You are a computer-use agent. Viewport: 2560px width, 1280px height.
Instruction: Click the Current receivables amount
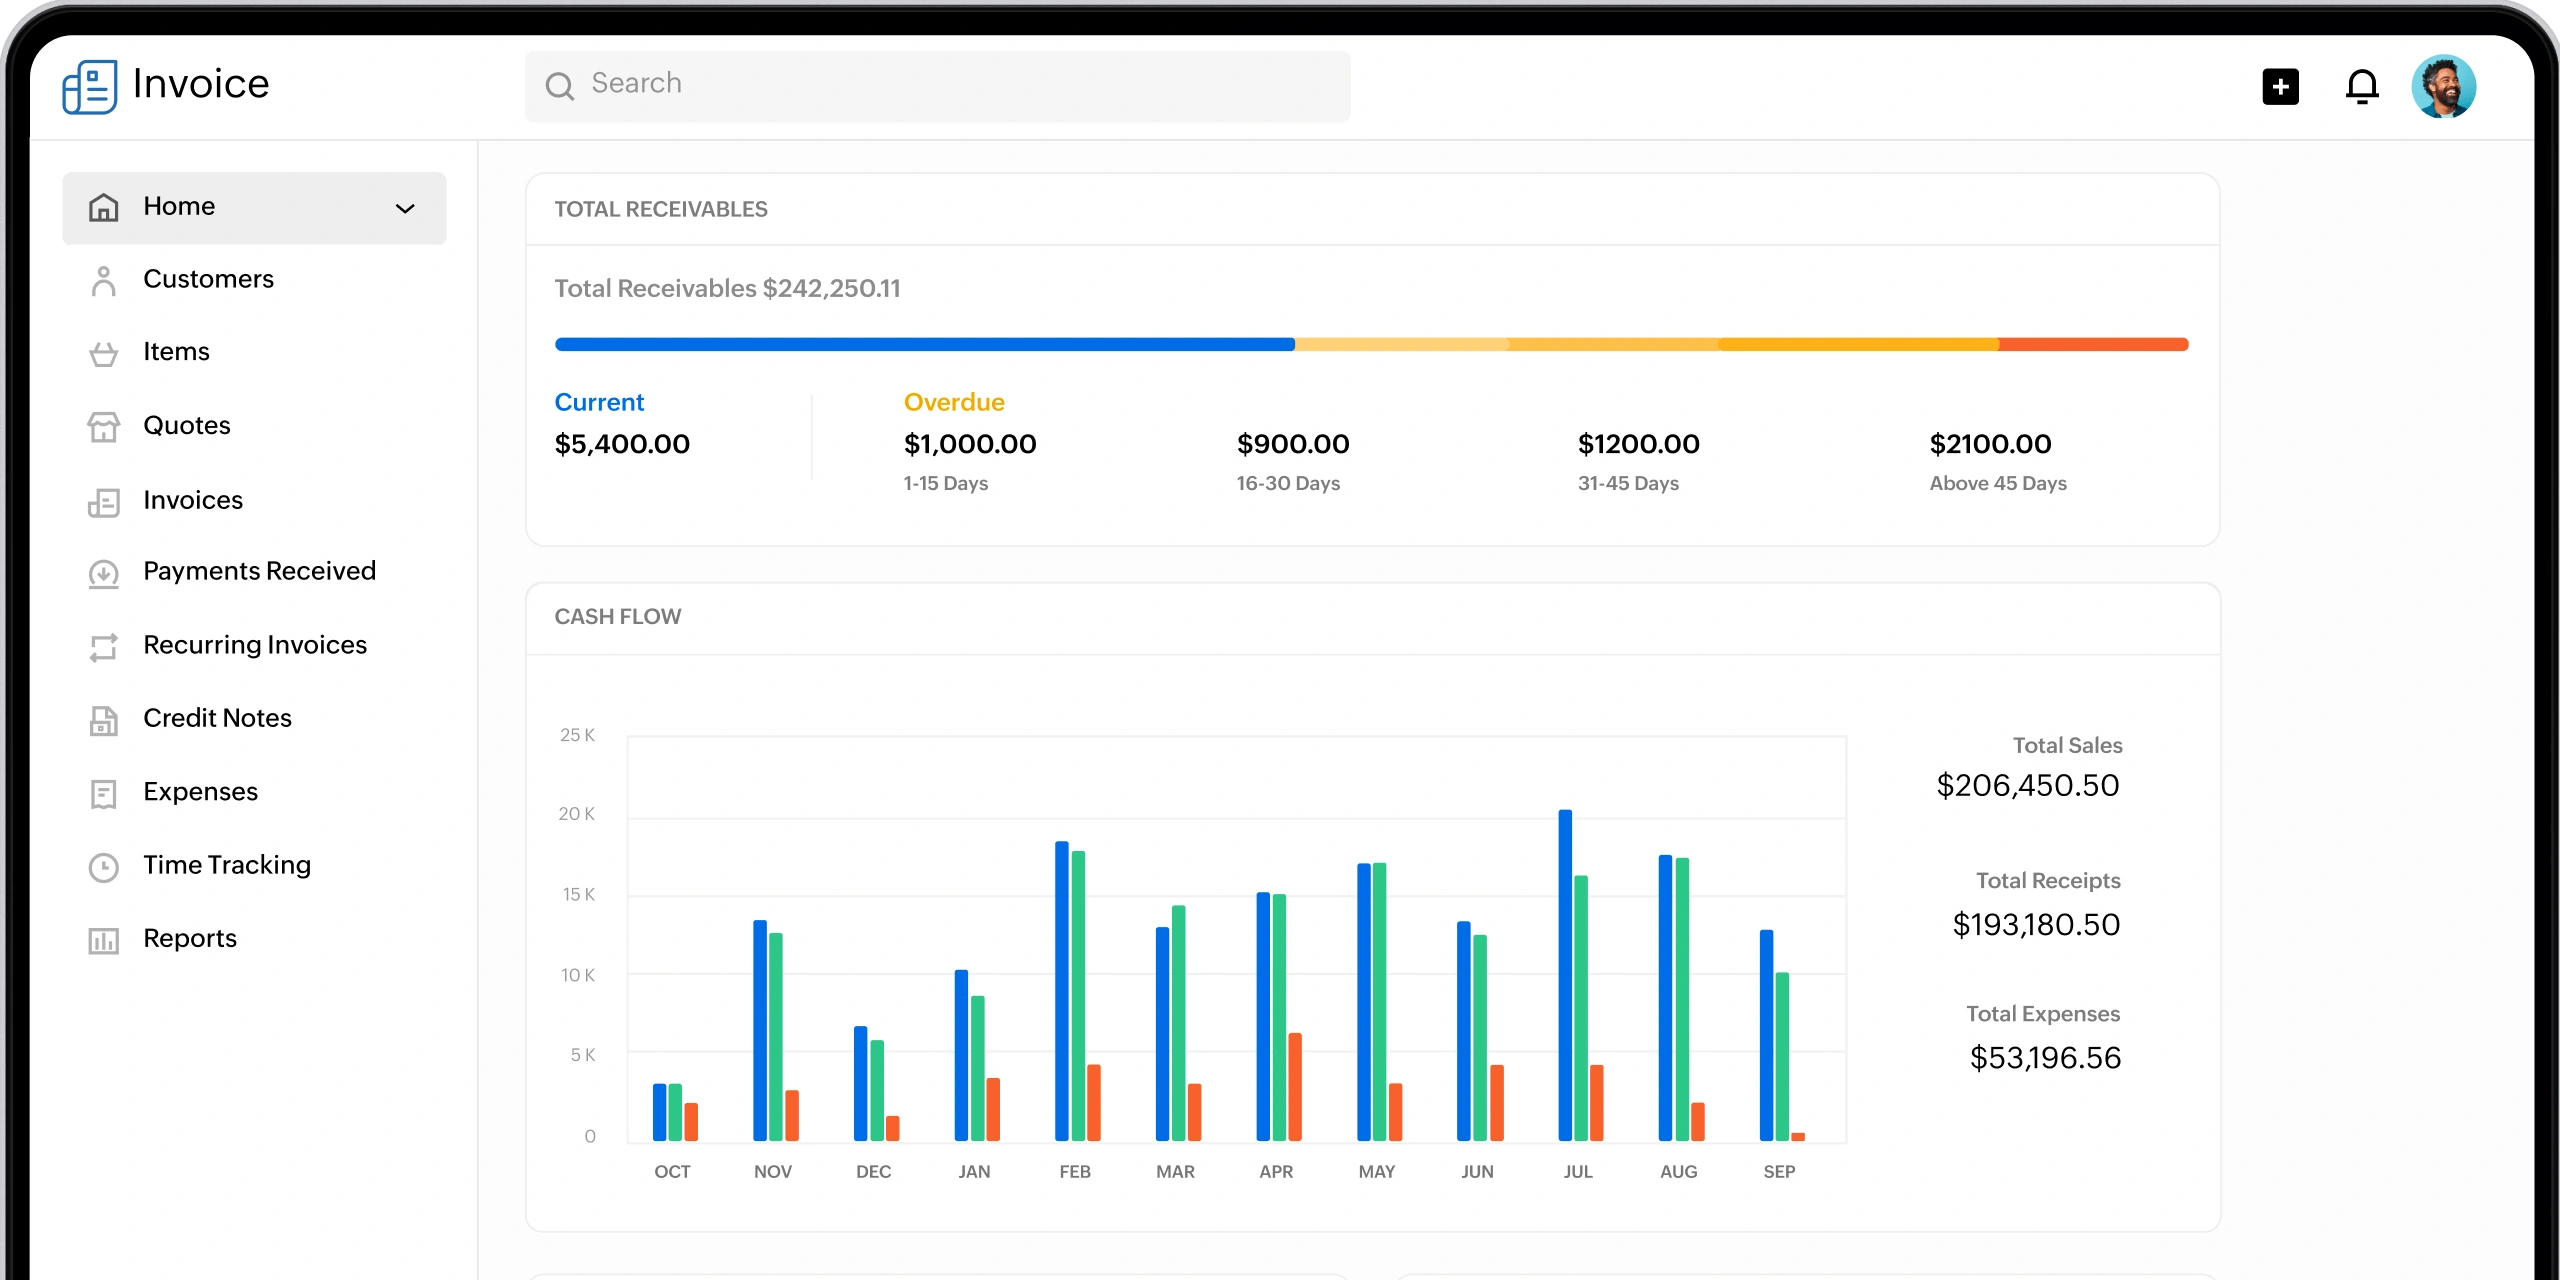[x=621, y=444]
